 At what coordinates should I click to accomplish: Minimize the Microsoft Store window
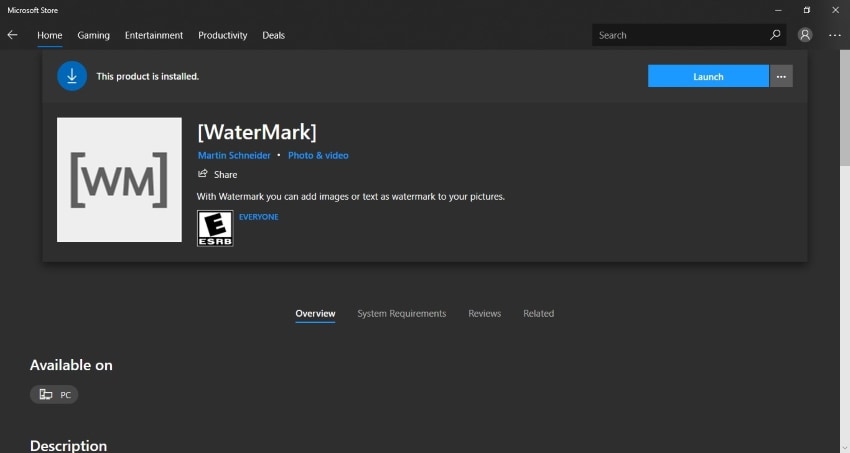tap(778, 10)
